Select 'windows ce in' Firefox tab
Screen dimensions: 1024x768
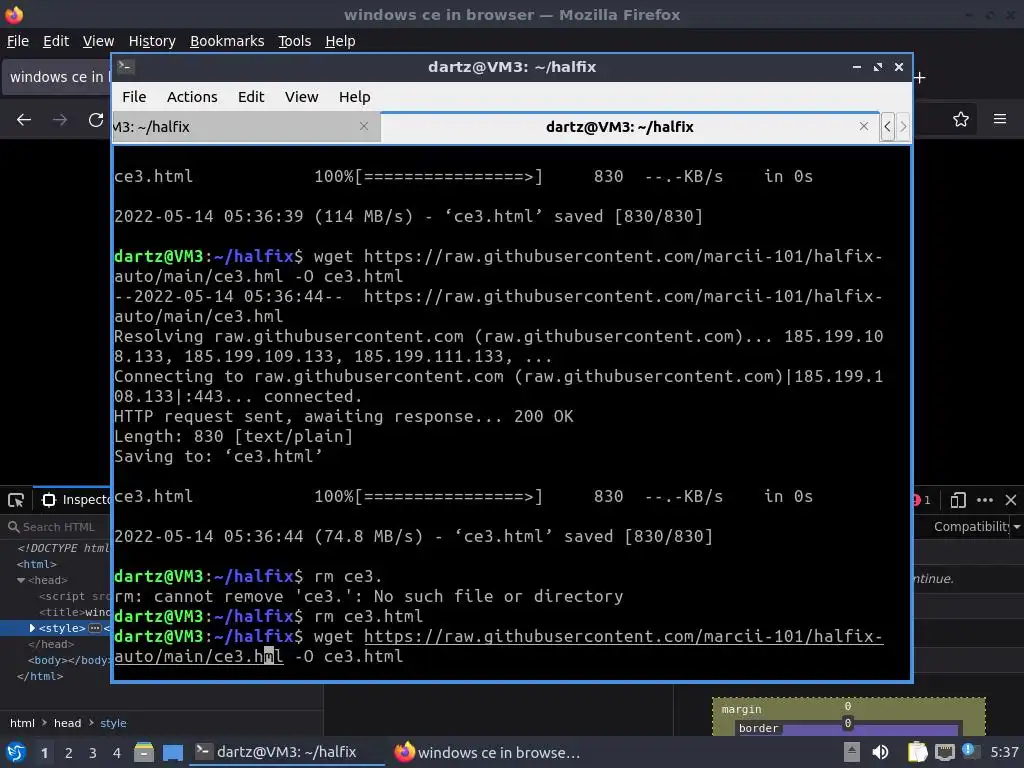click(x=57, y=77)
